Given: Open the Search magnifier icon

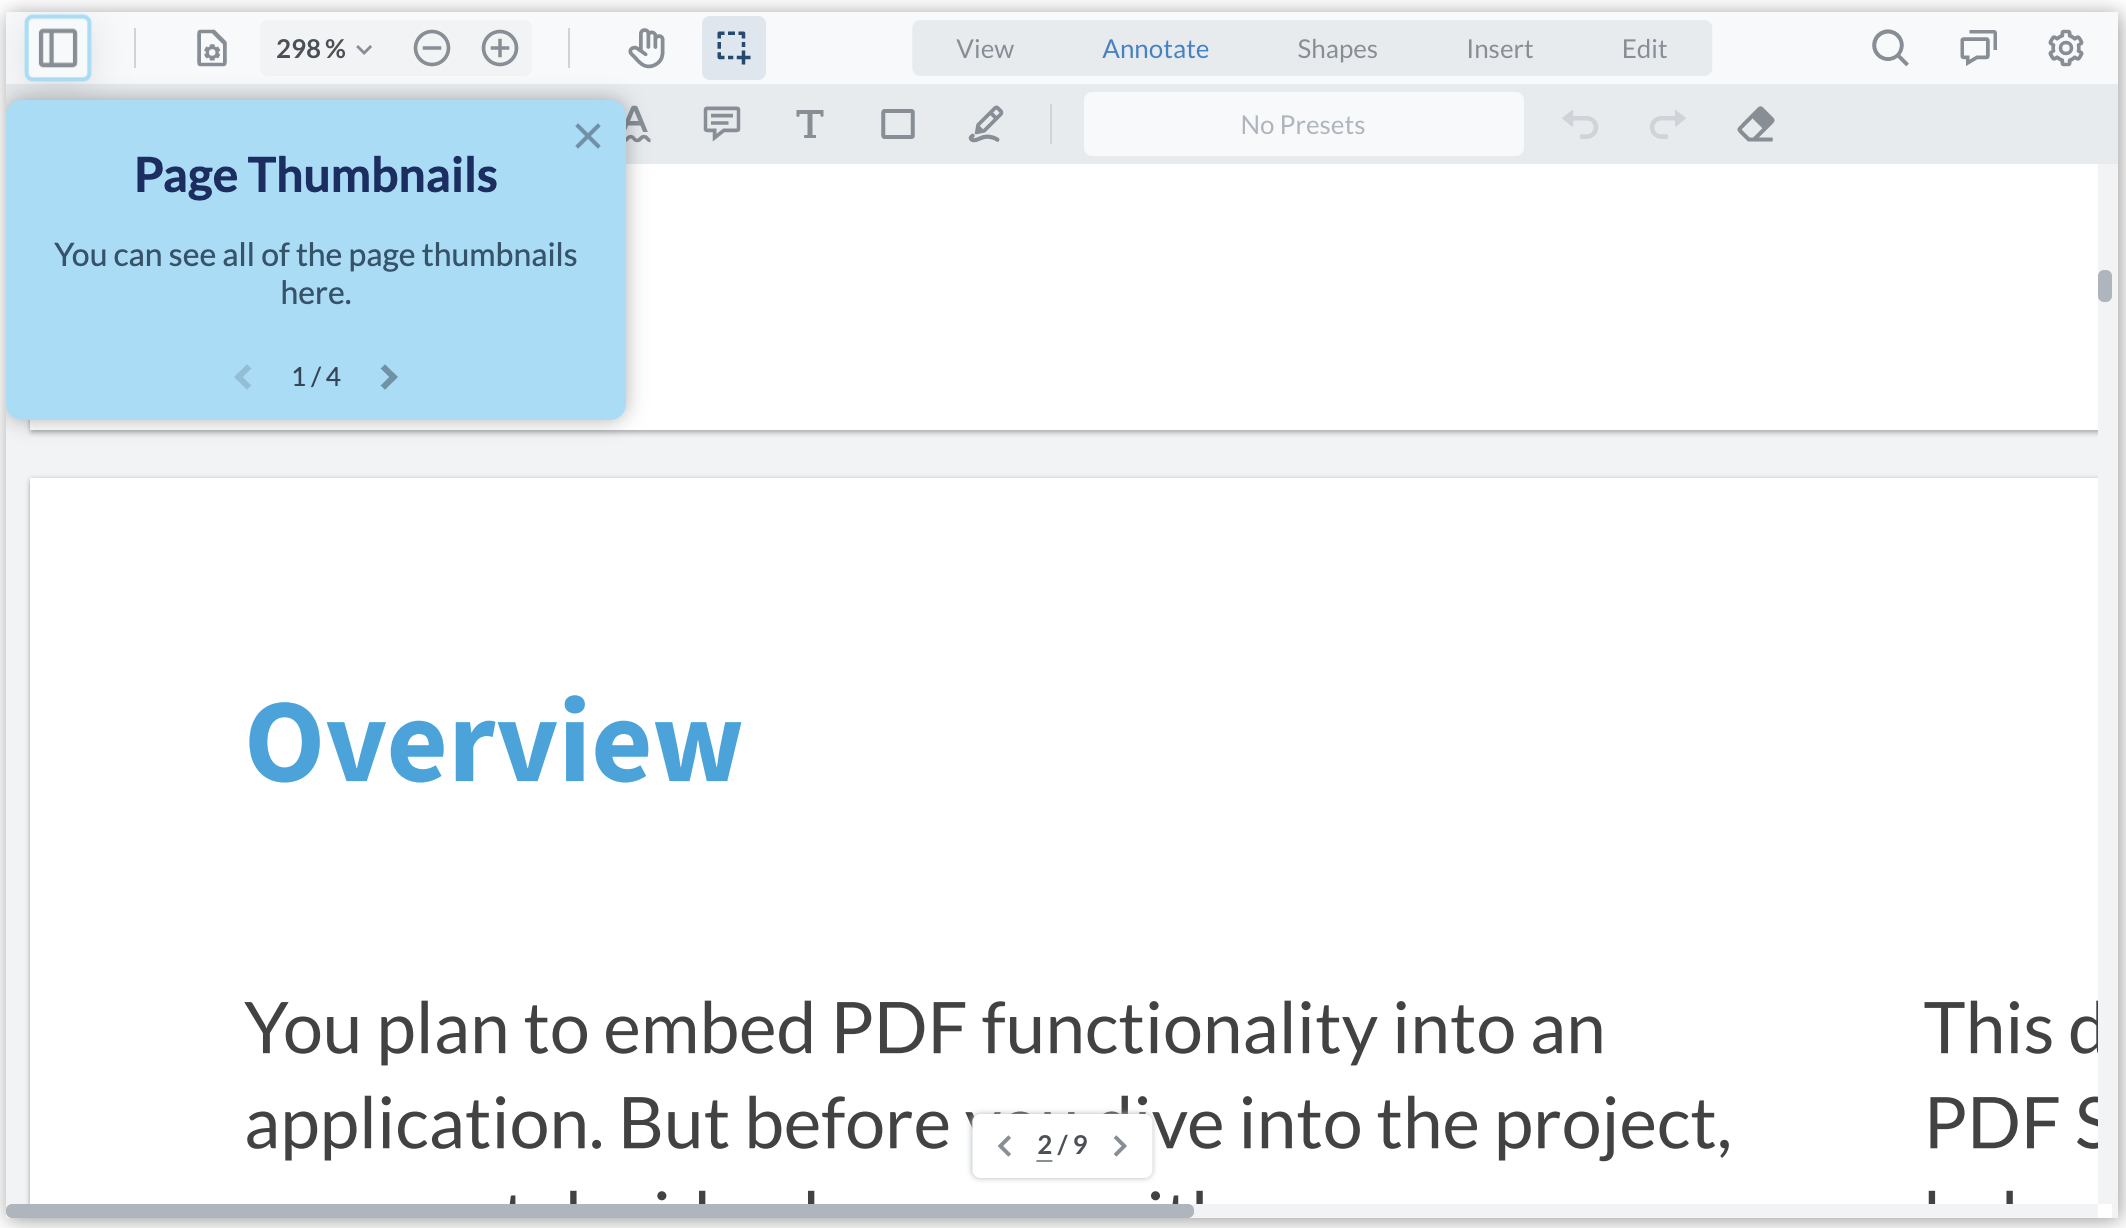Looking at the screenshot, I should click(1889, 48).
